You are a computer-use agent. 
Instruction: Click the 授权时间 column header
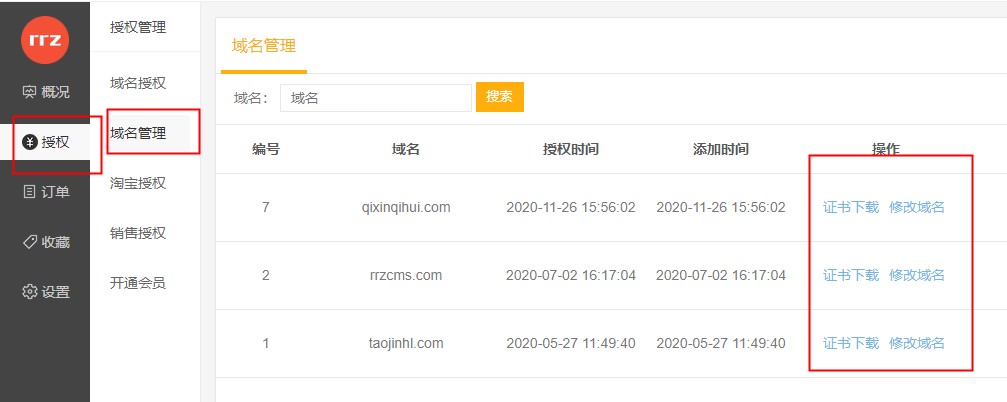571,150
